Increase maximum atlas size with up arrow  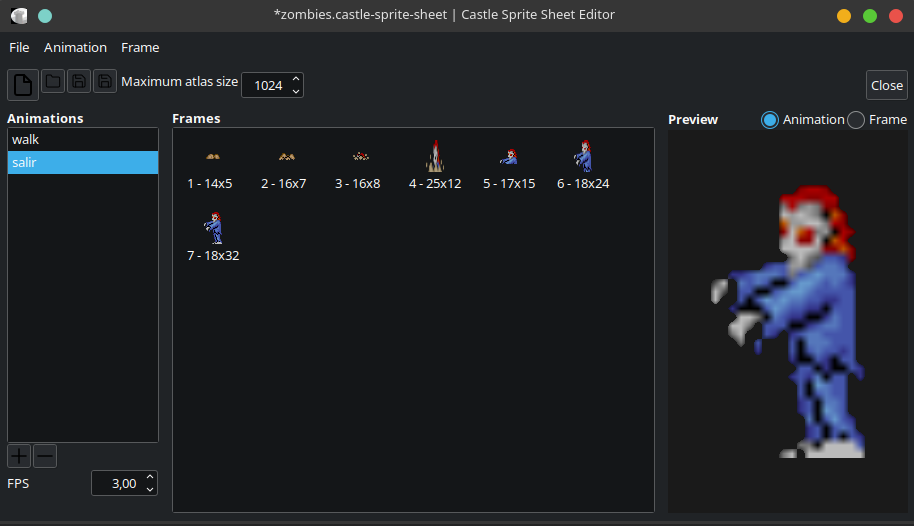pos(295,79)
